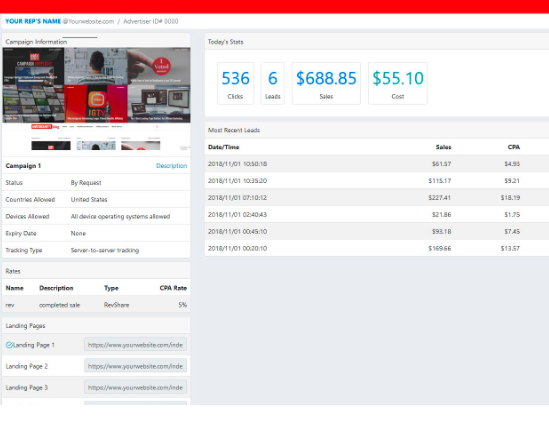Select the Landing Page 2 row label
Viewport: 549px width, 421px height.
(27, 366)
